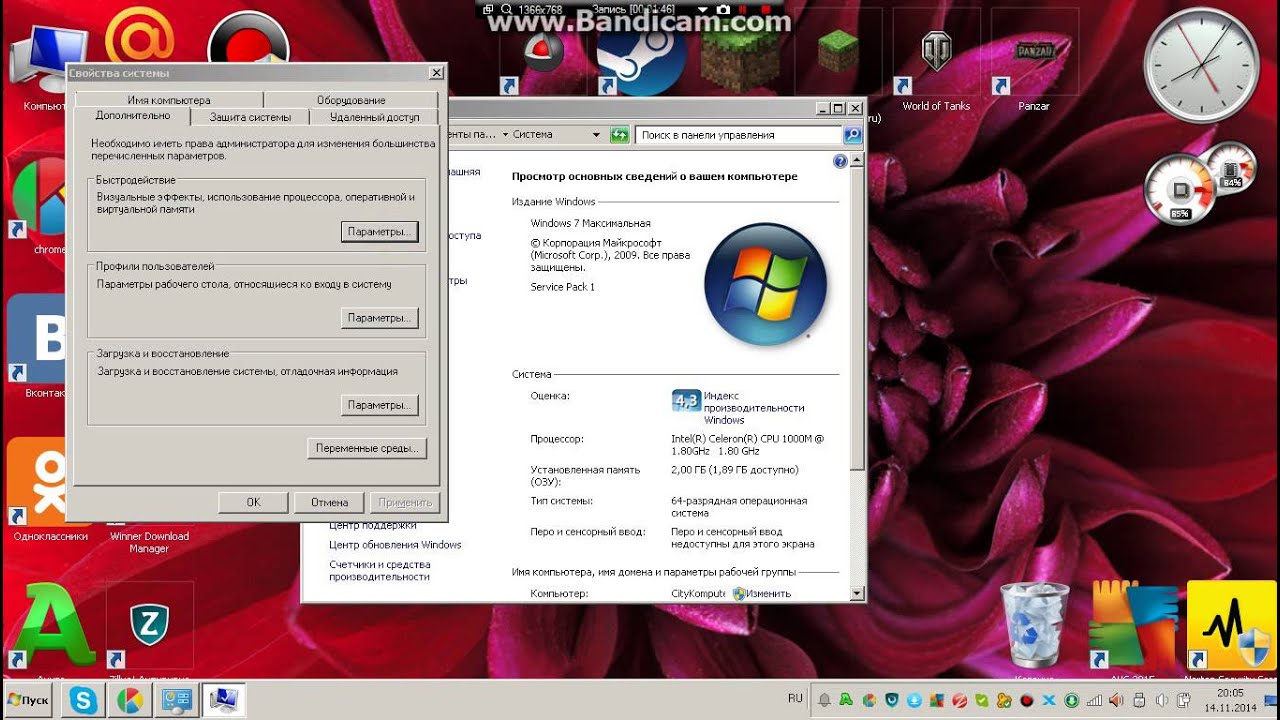Expand the Система breadcrumb dropdown arrow
The image size is (1280, 720).
pyautogui.click(x=505, y=134)
